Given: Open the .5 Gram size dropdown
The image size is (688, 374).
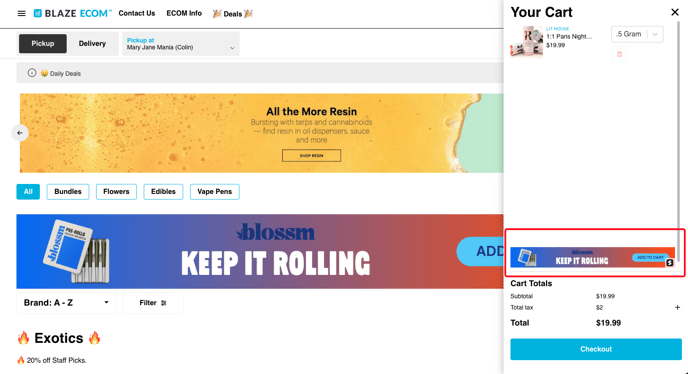Looking at the screenshot, I should click(637, 34).
